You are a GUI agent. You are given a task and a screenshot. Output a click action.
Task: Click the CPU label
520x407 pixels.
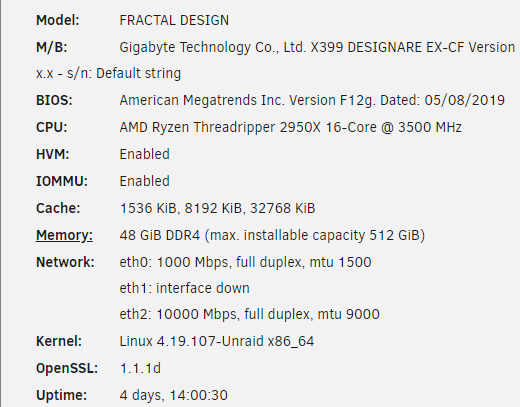click(52, 127)
